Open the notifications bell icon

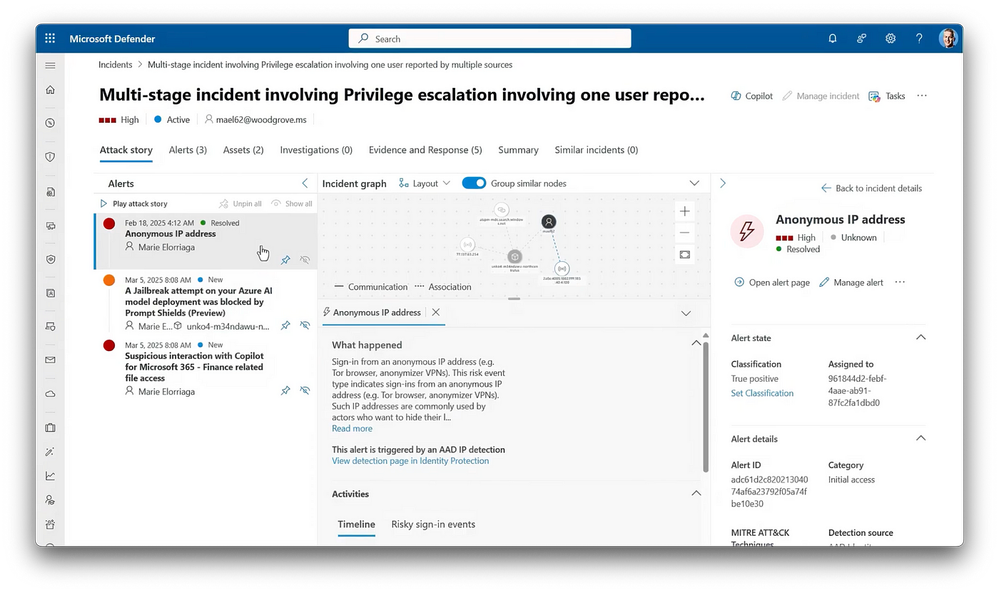[832, 38]
